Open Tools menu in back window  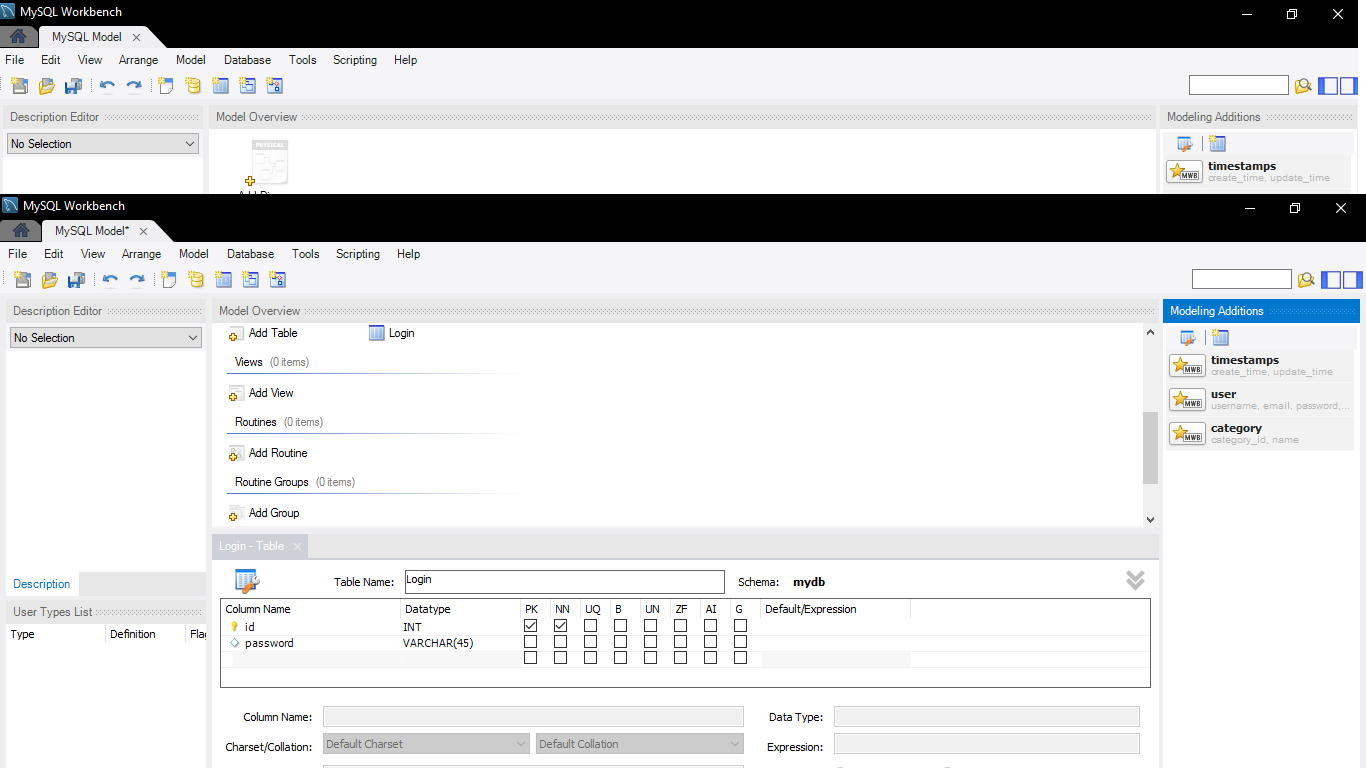coord(302,60)
